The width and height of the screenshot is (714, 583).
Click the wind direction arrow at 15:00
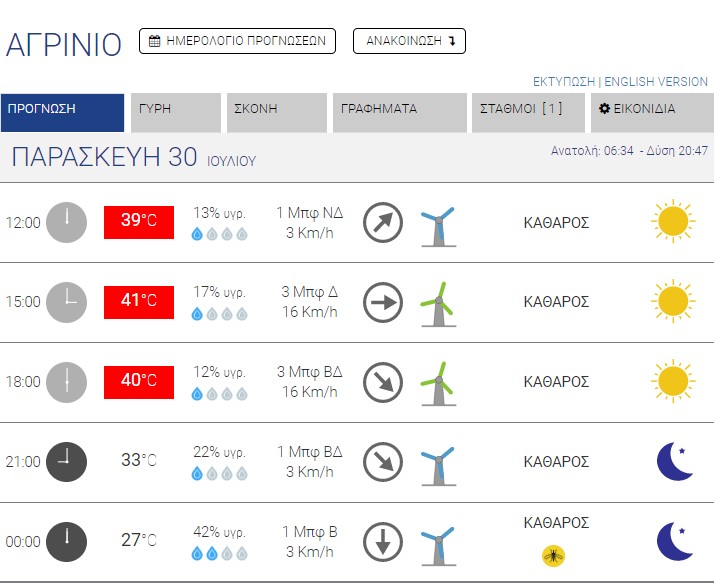point(383,302)
